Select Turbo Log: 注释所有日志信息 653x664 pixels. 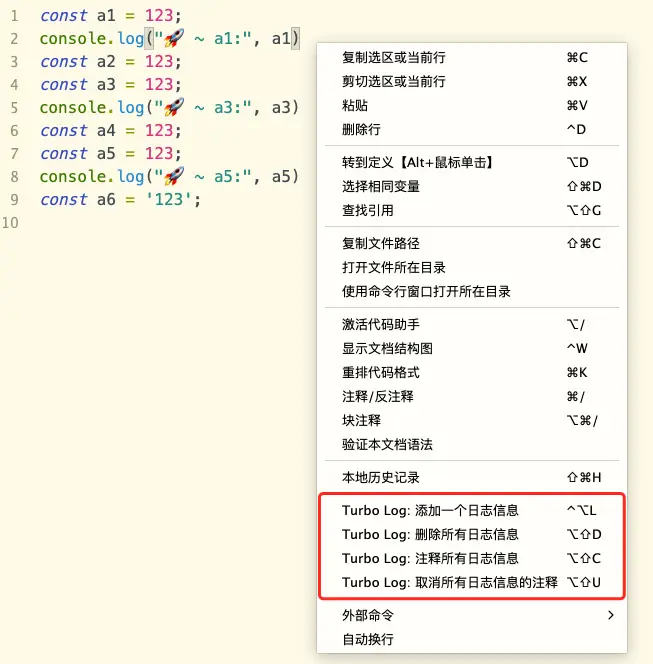[472, 559]
